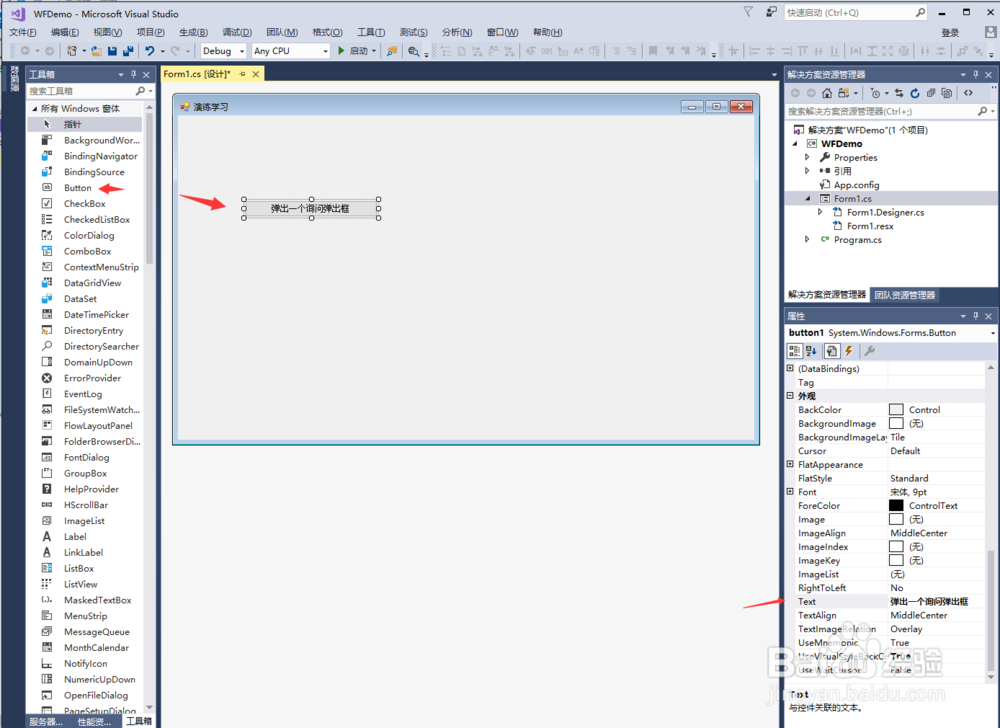Click the Open File folder icon
This screenshot has width=1000, height=728.
[96, 51]
